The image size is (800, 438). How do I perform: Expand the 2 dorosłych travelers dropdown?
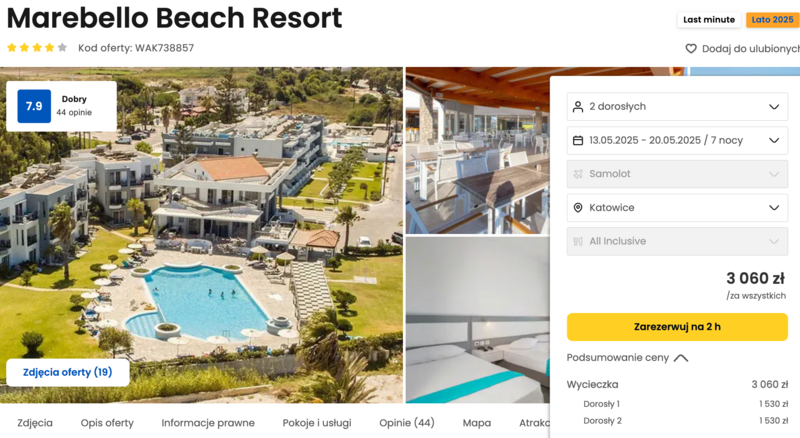(677, 107)
